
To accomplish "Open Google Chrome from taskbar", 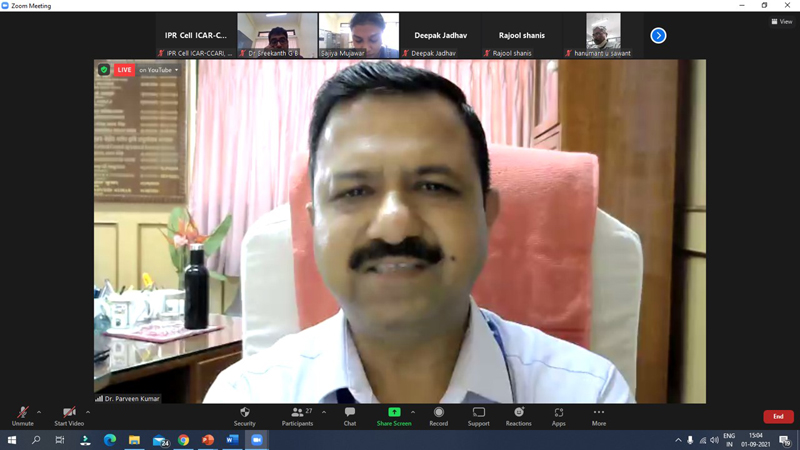I will [184, 440].
